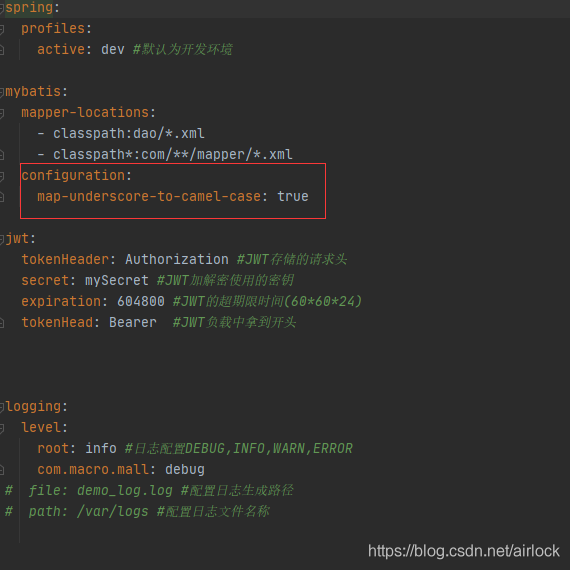Click the 'Authorization' value
The image size is (570, 570).
coord(177,259)
